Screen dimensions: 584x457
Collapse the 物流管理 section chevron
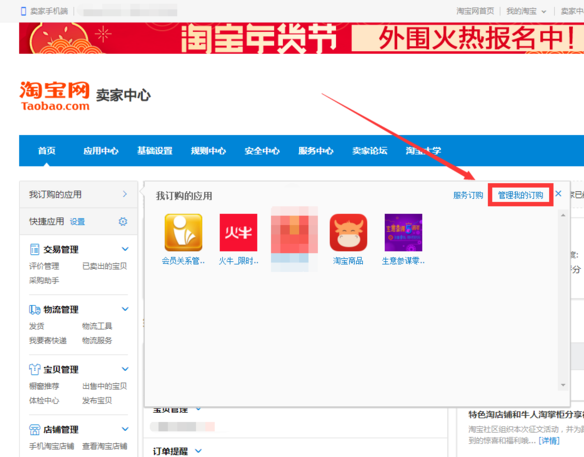[x=125, y=309]
